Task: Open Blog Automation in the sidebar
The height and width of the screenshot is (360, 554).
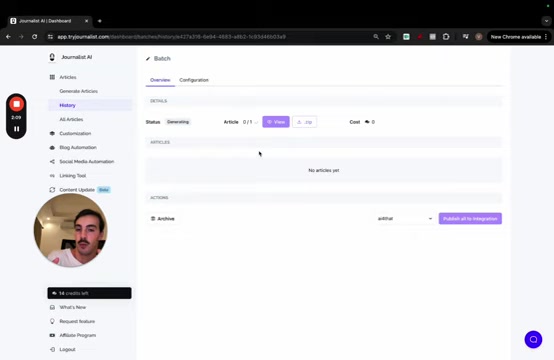Action: [x=78, y=148]
